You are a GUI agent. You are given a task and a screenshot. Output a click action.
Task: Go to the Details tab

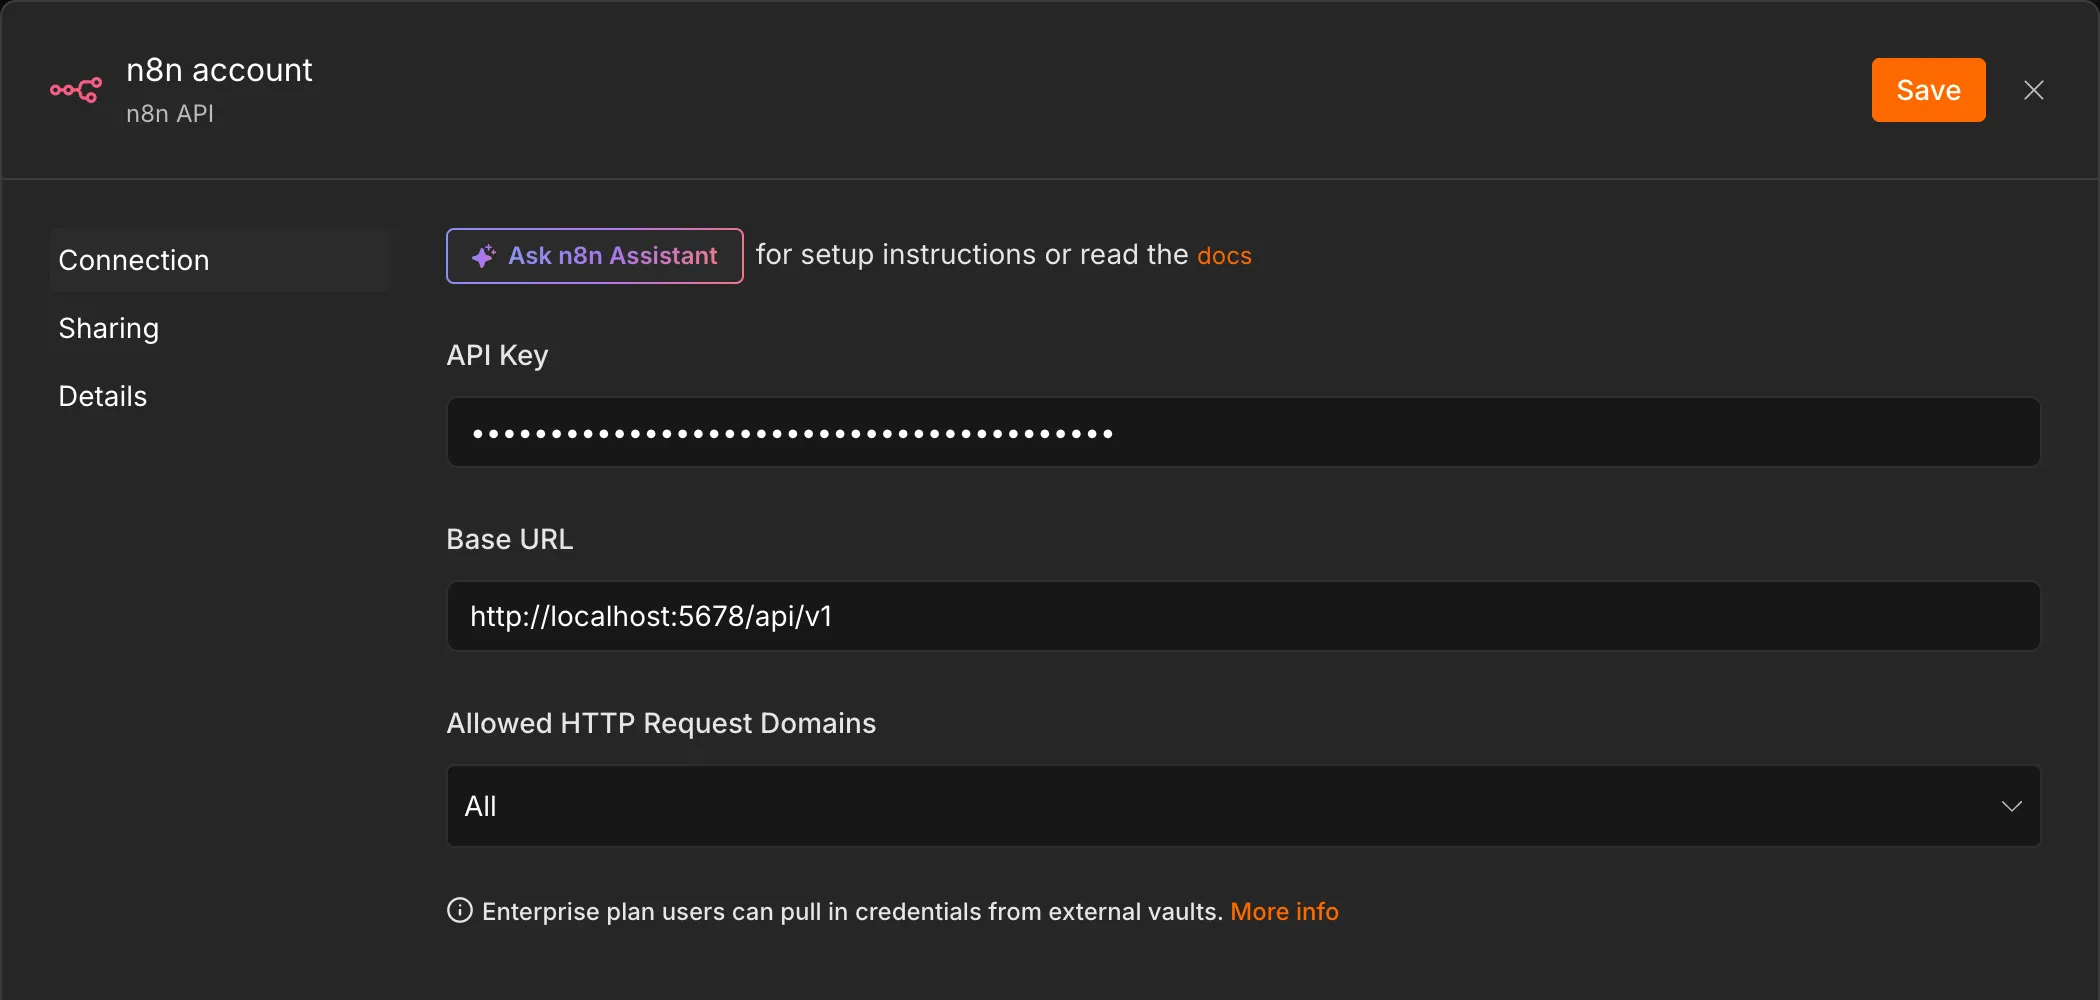(x=219, y=396)
